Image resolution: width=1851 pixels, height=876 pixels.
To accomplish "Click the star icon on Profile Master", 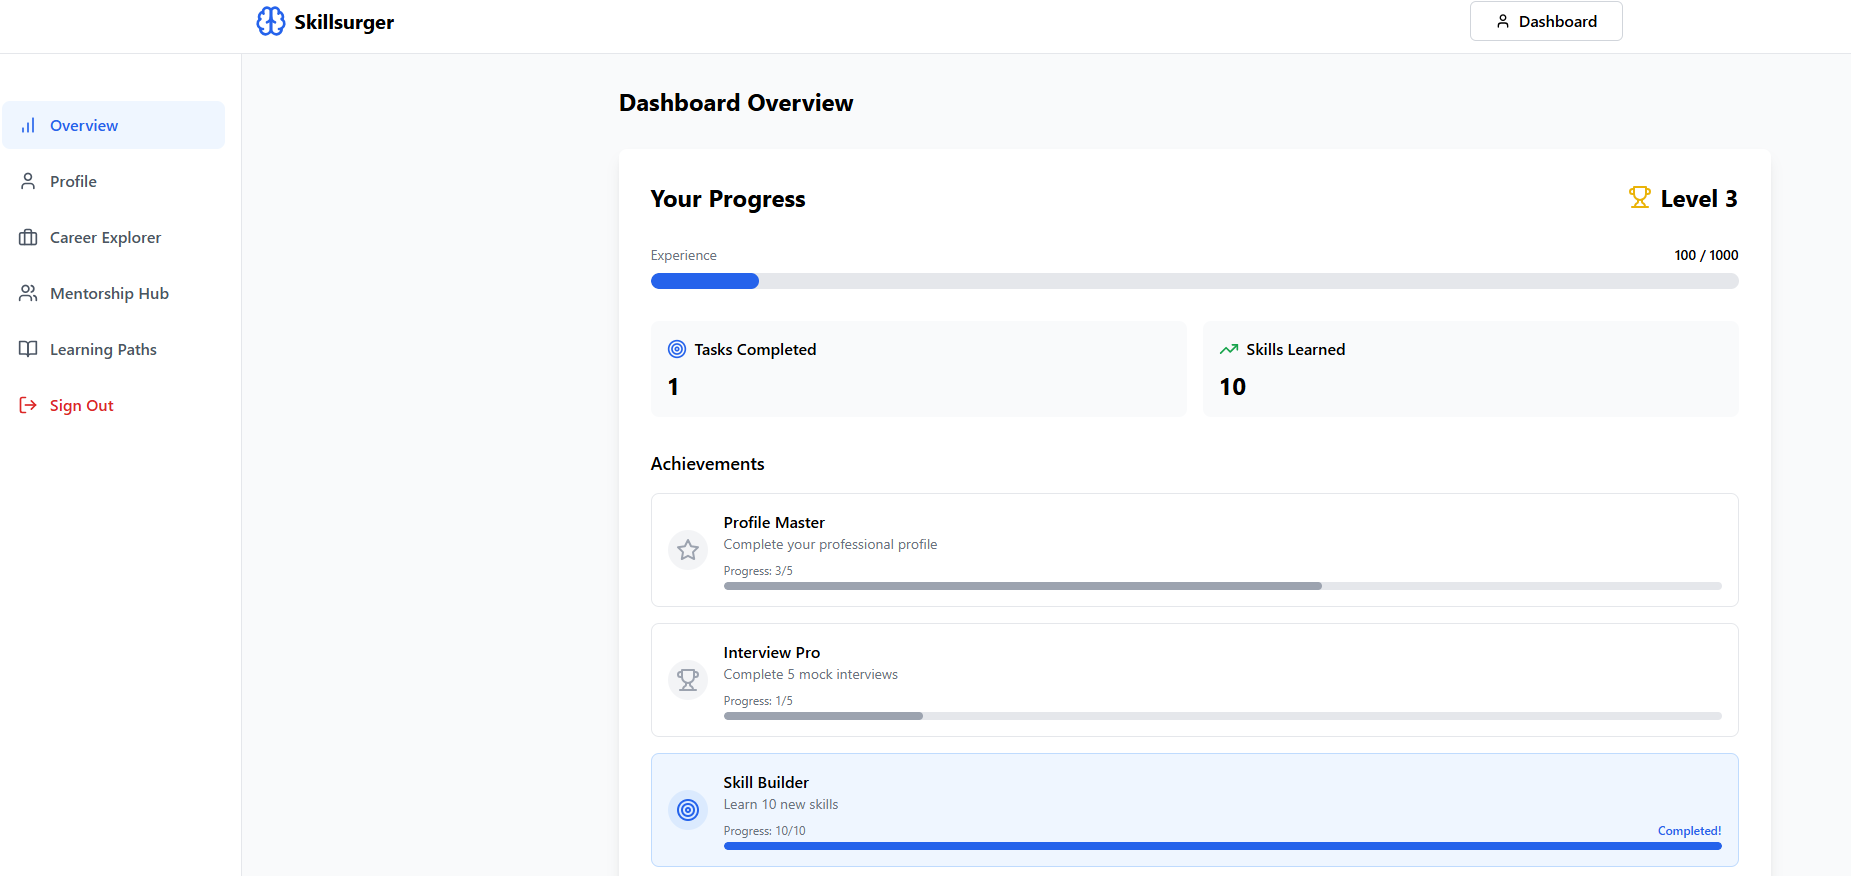I will pyautogui.click(x=688, y=550).
